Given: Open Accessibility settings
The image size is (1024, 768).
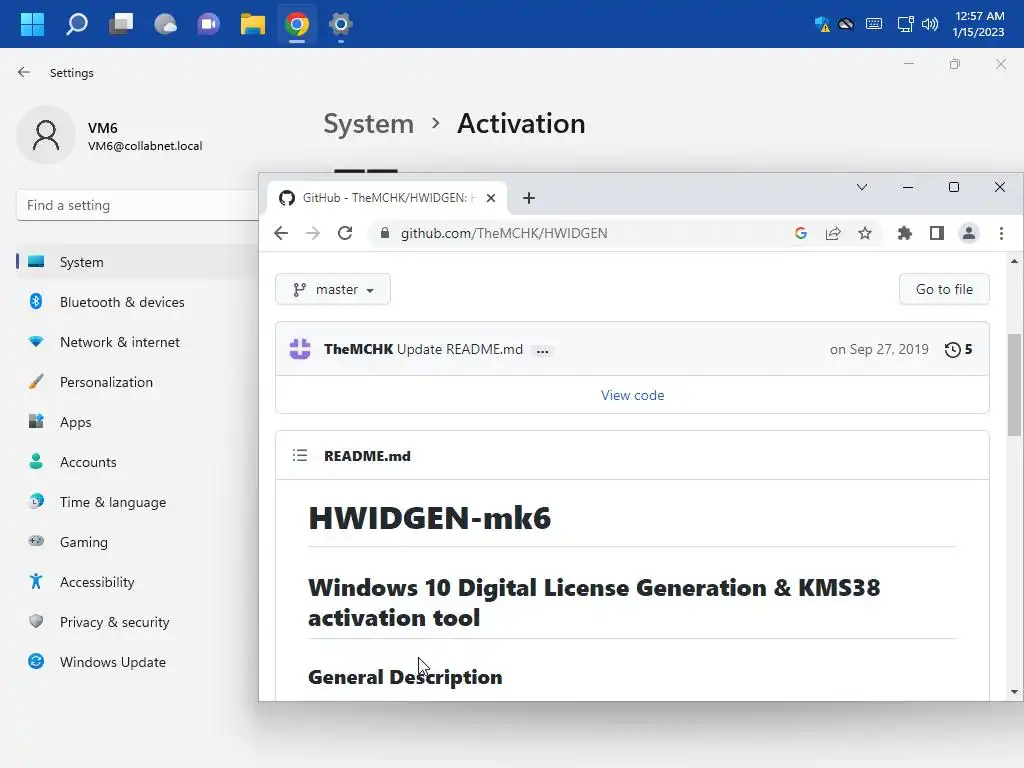Looking at the screenshot, I should (x=97, y=582).
